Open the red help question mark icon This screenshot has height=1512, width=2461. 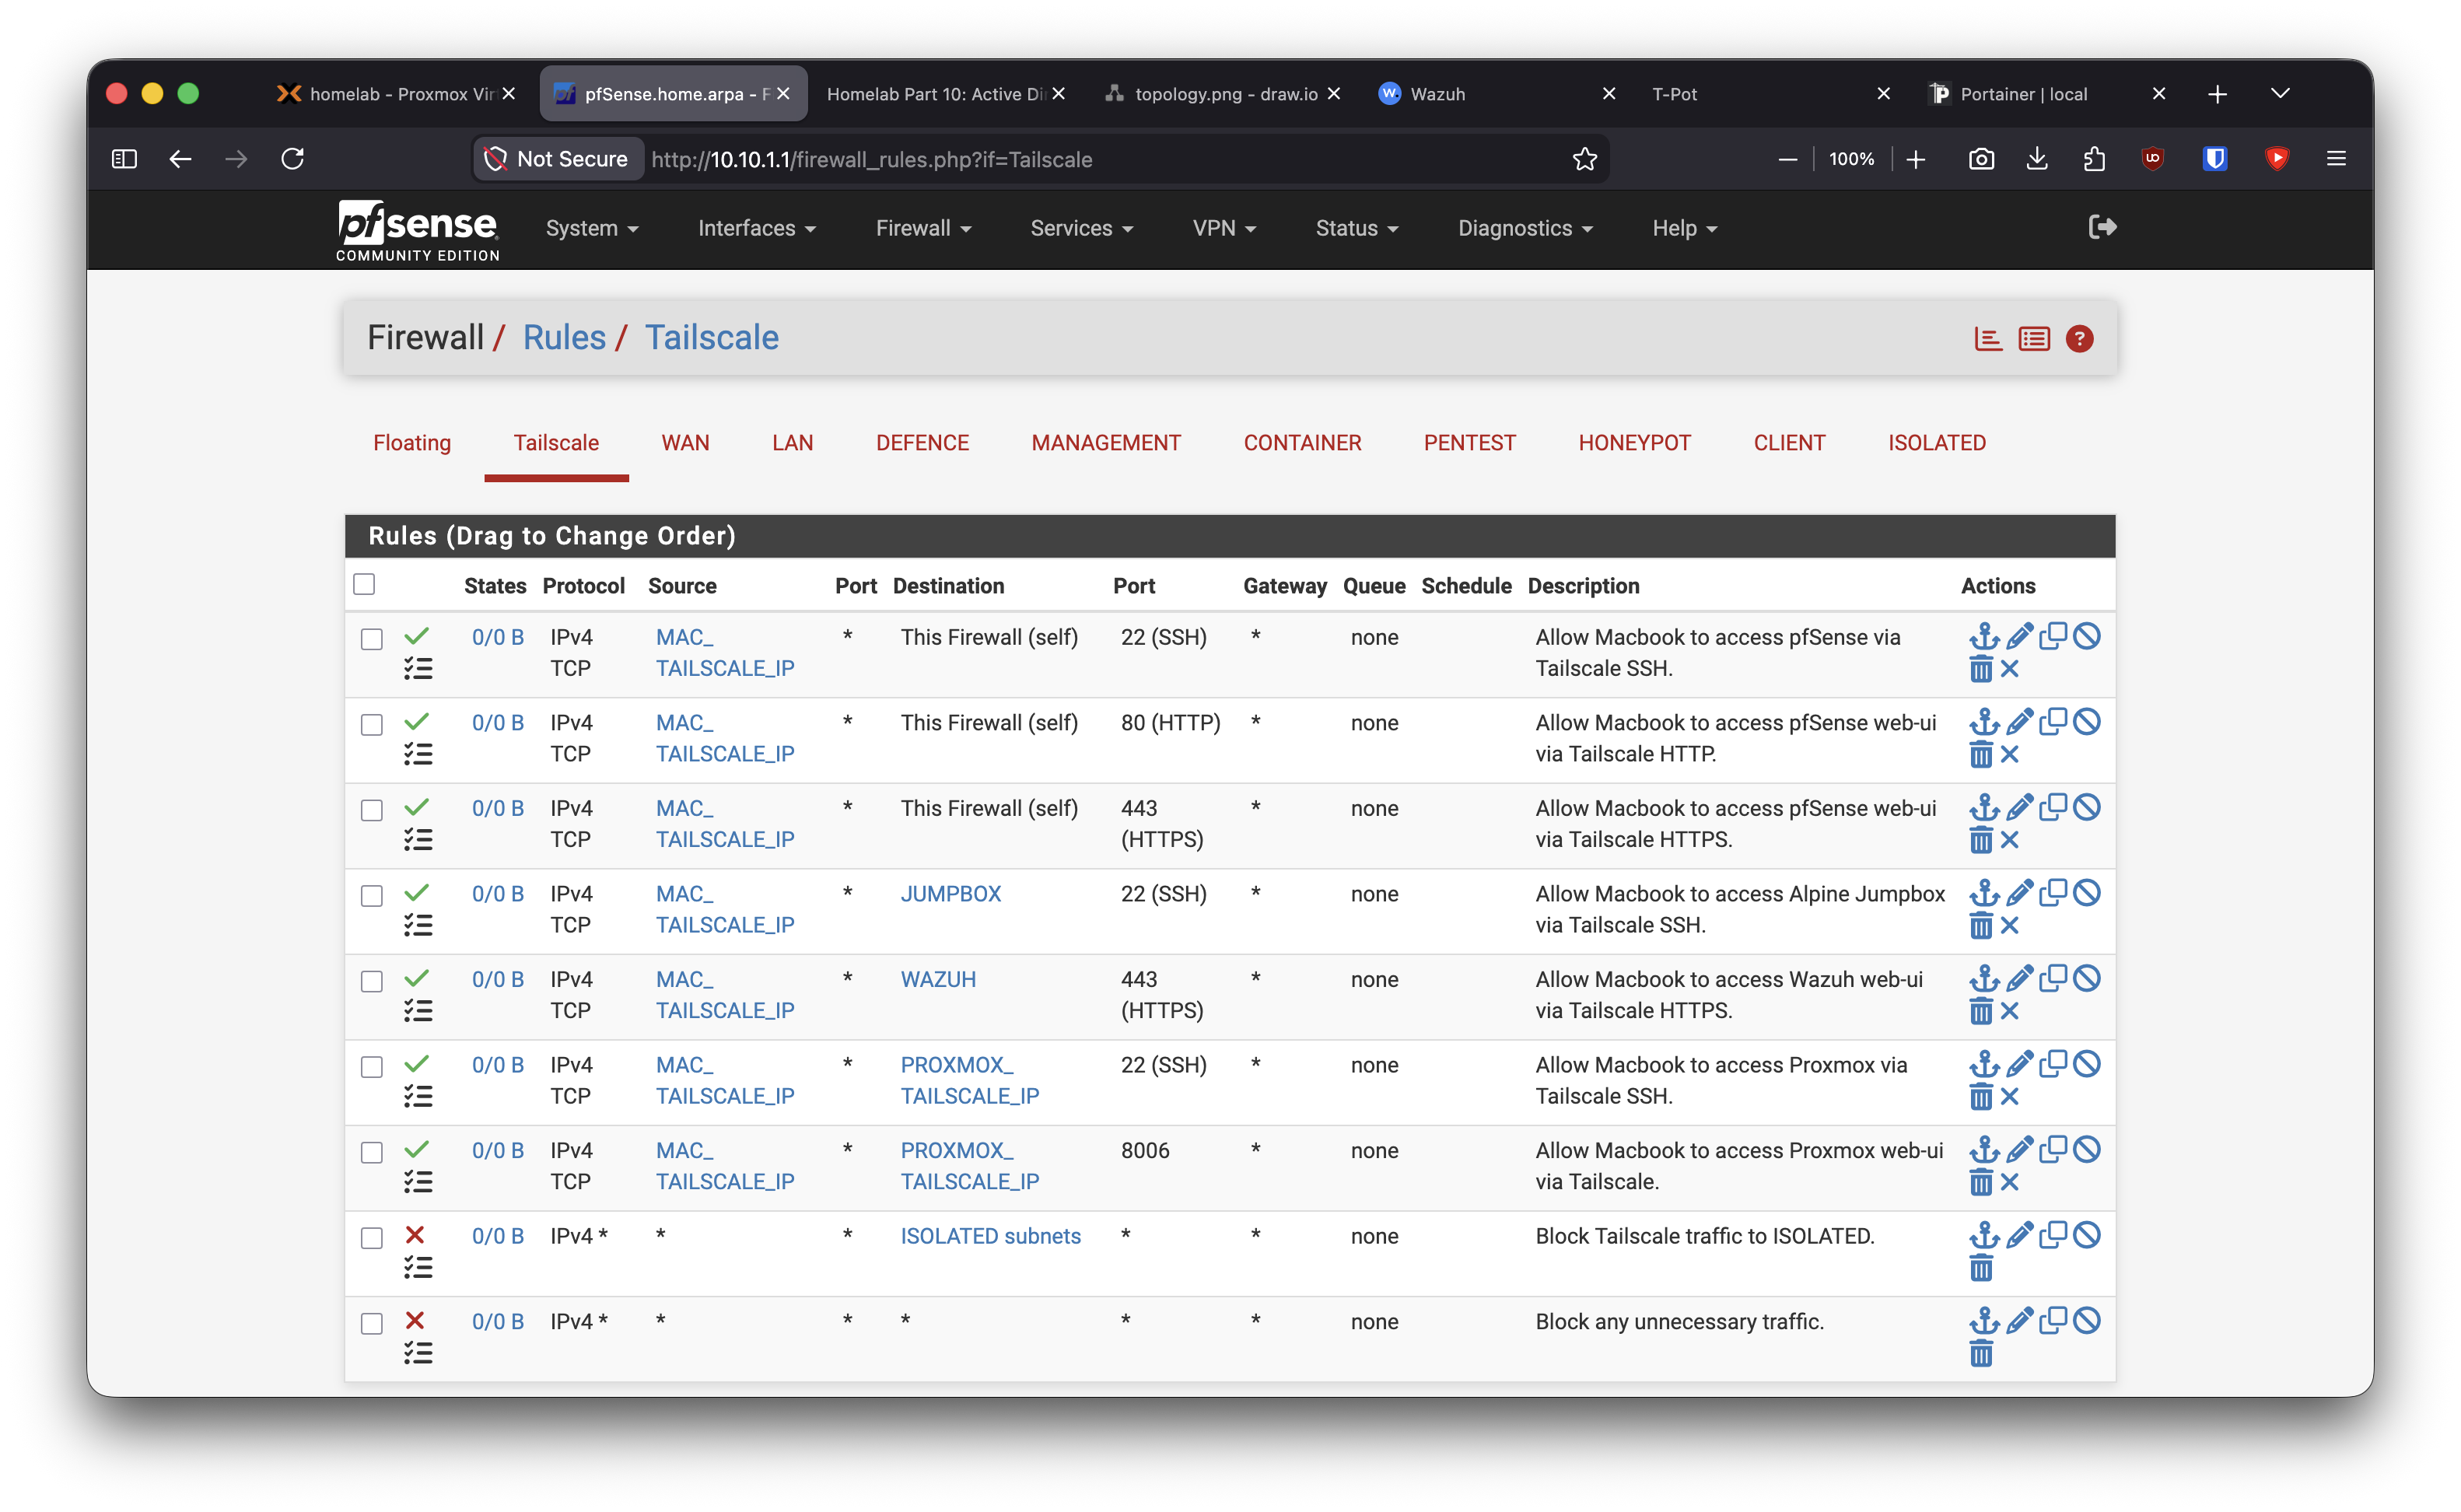[x=2079, y=339]
